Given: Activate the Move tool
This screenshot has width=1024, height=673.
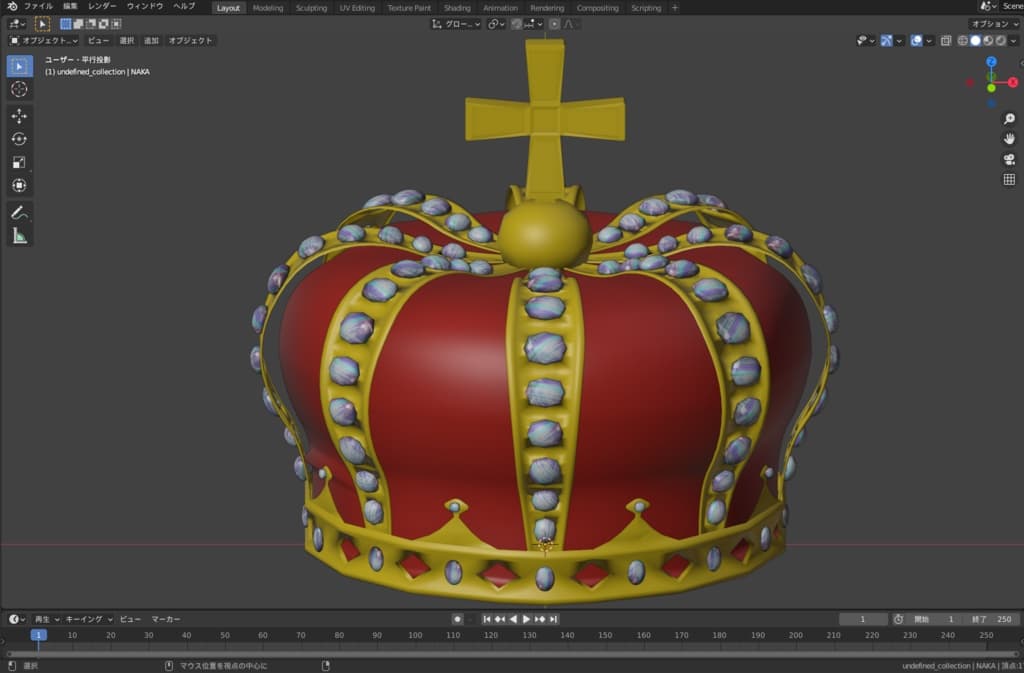Looking at the screenshot, I should [19, 116].
